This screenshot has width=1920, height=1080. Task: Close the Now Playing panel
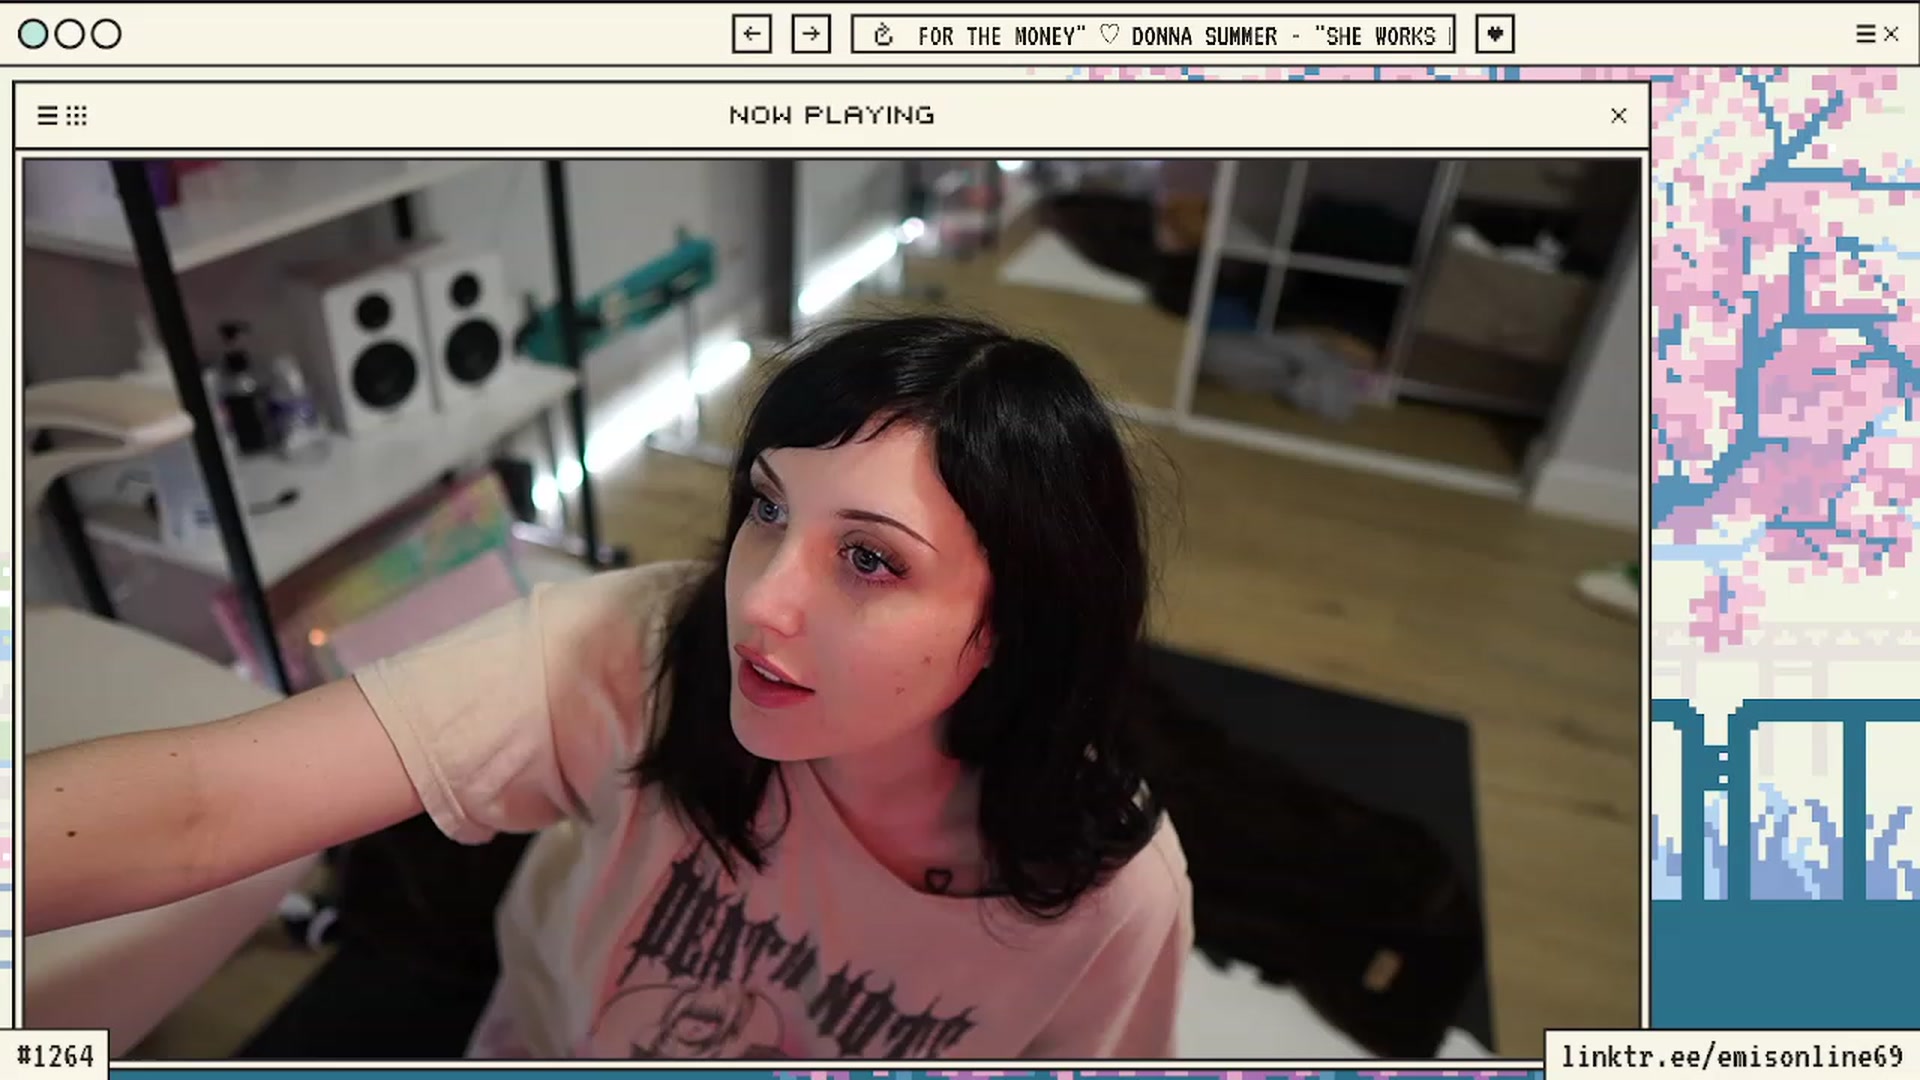[1619, 116]
